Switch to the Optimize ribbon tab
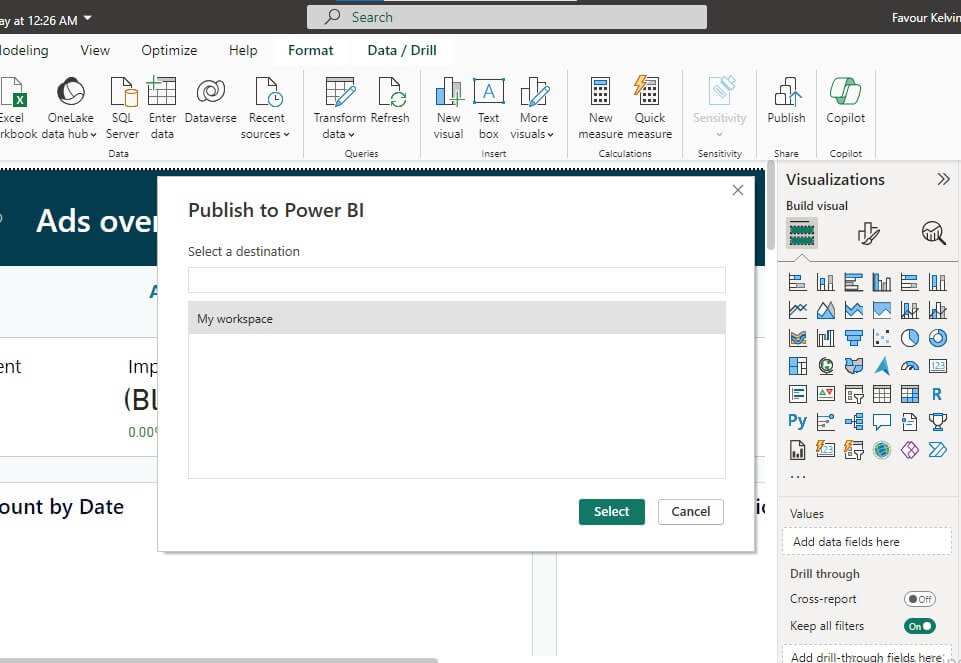This screenshot has width=961, height=663. coord(169,50)
